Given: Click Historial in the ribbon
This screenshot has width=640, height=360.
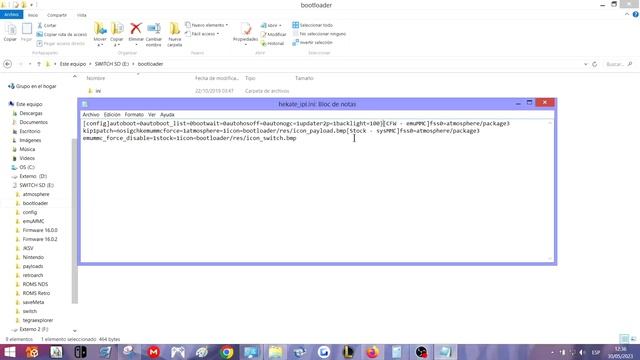Looking at the screenshot, I should (x=272, y=43).
